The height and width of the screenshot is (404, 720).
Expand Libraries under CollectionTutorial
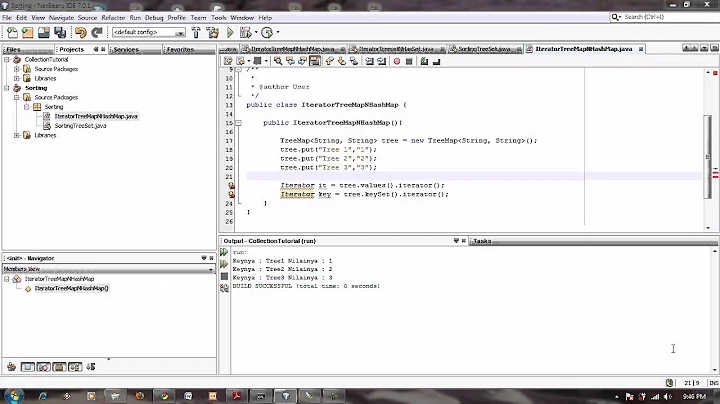click(17, 79)
